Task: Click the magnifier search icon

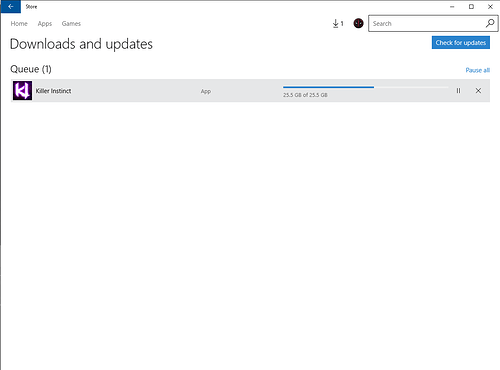Action: point(490,23)
